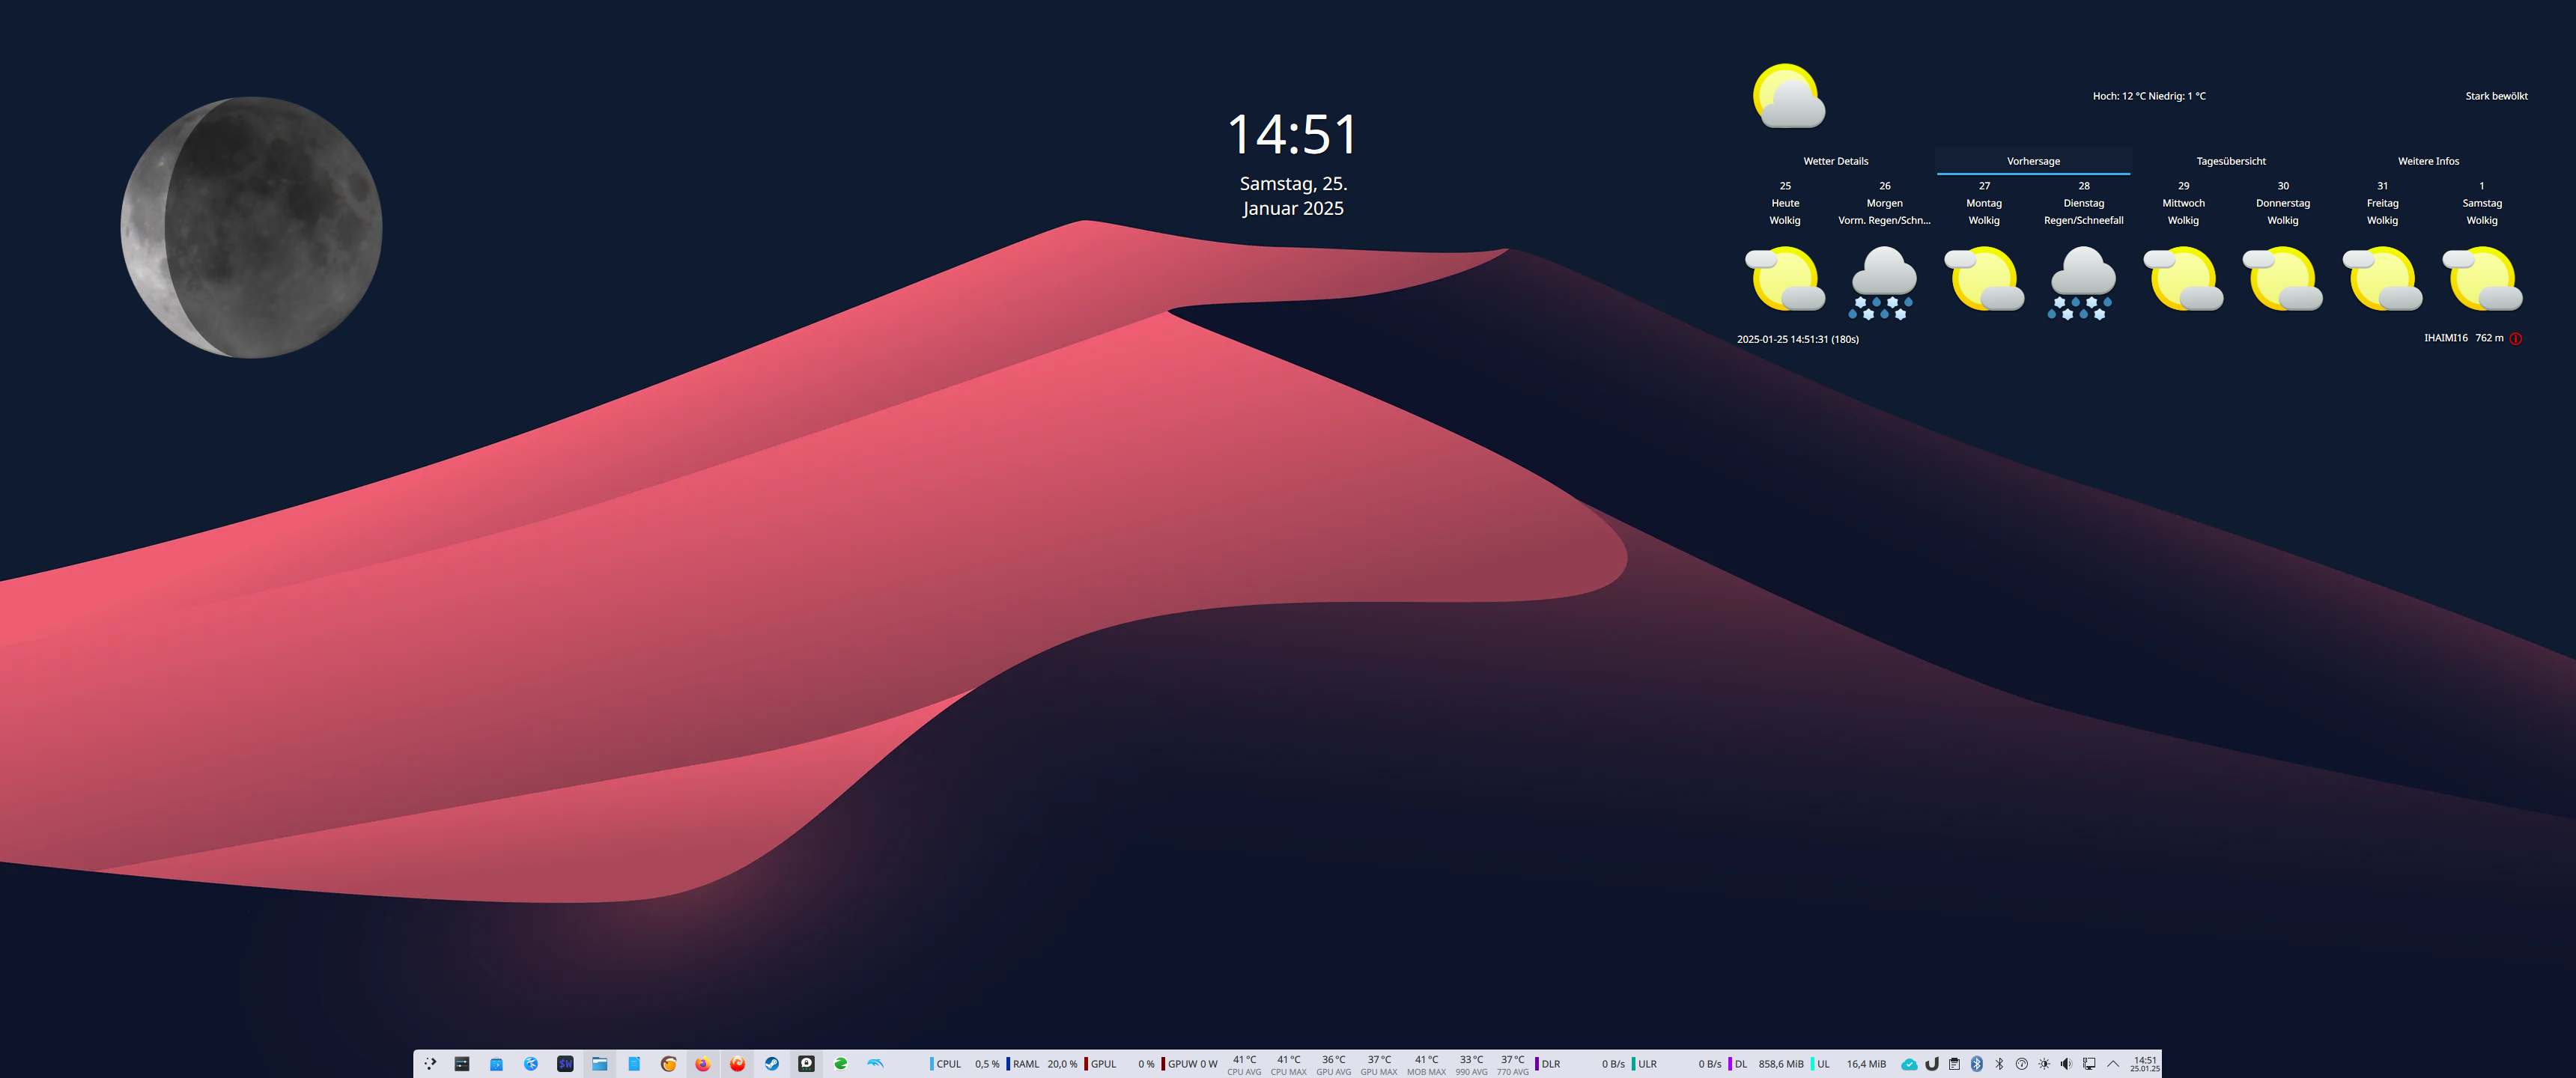
Task: Open the Dolphin file manager
Action: [x=600, y=1064]
